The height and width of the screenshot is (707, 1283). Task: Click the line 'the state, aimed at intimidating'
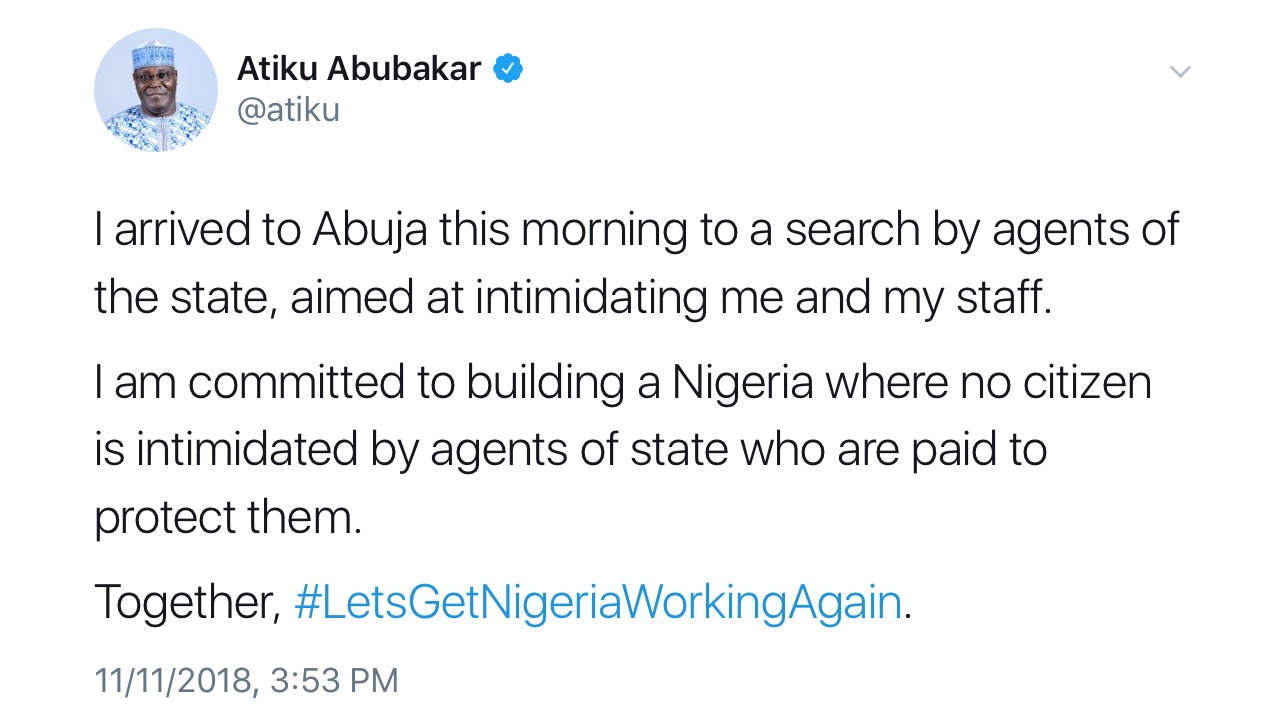574,299
